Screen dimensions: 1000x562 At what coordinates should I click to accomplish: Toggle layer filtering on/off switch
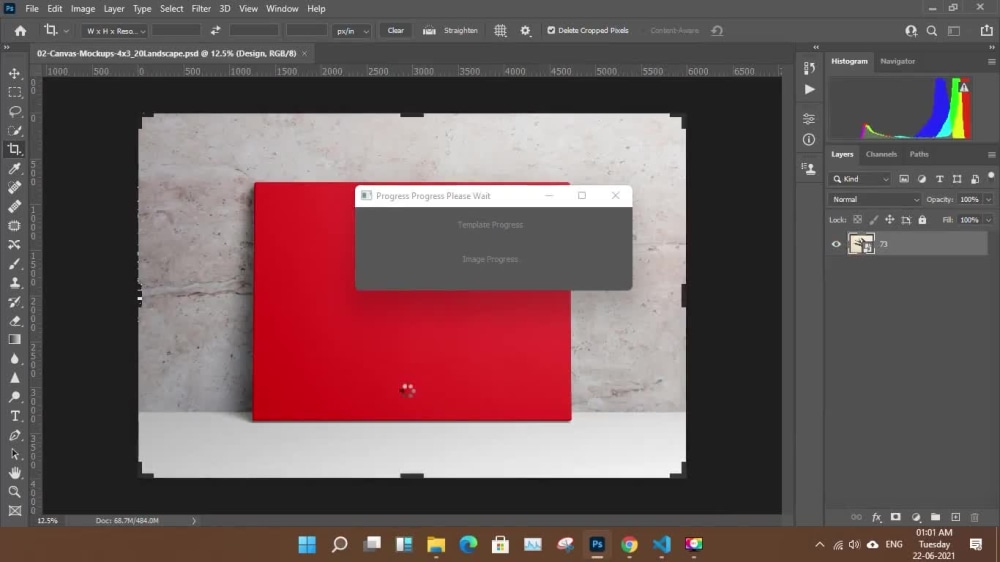tap(990, 176)
